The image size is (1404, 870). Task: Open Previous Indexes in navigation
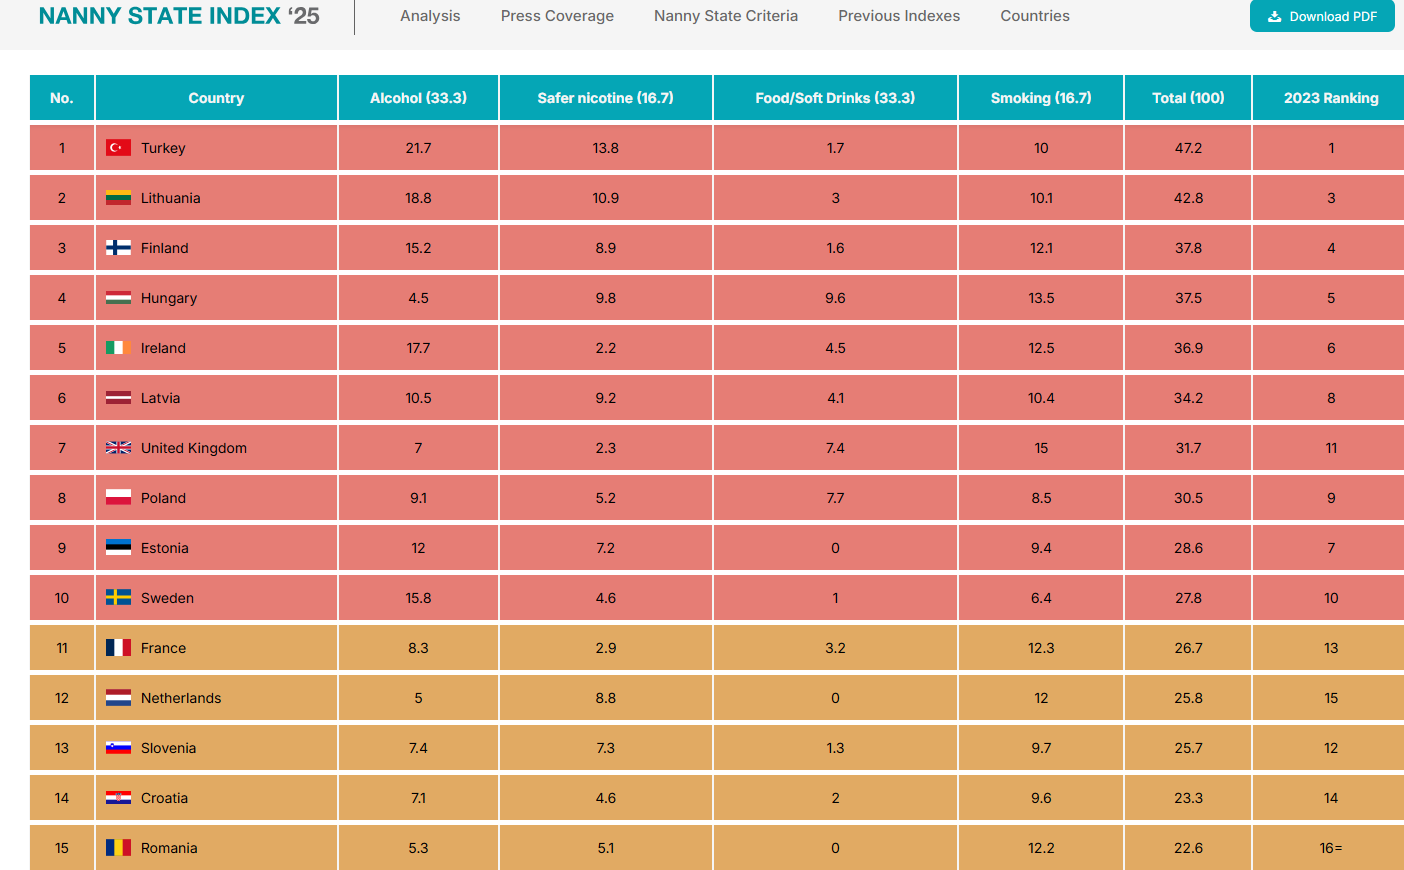click(899, 16)
